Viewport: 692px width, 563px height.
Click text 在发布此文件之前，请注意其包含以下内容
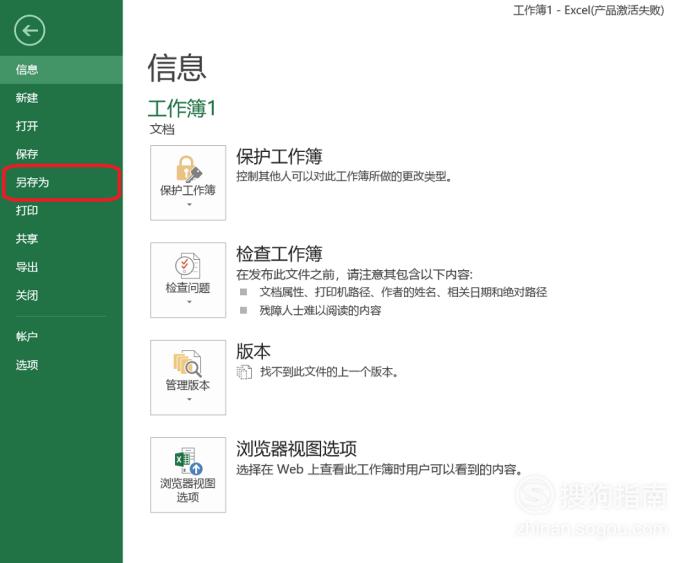[354, 274]
